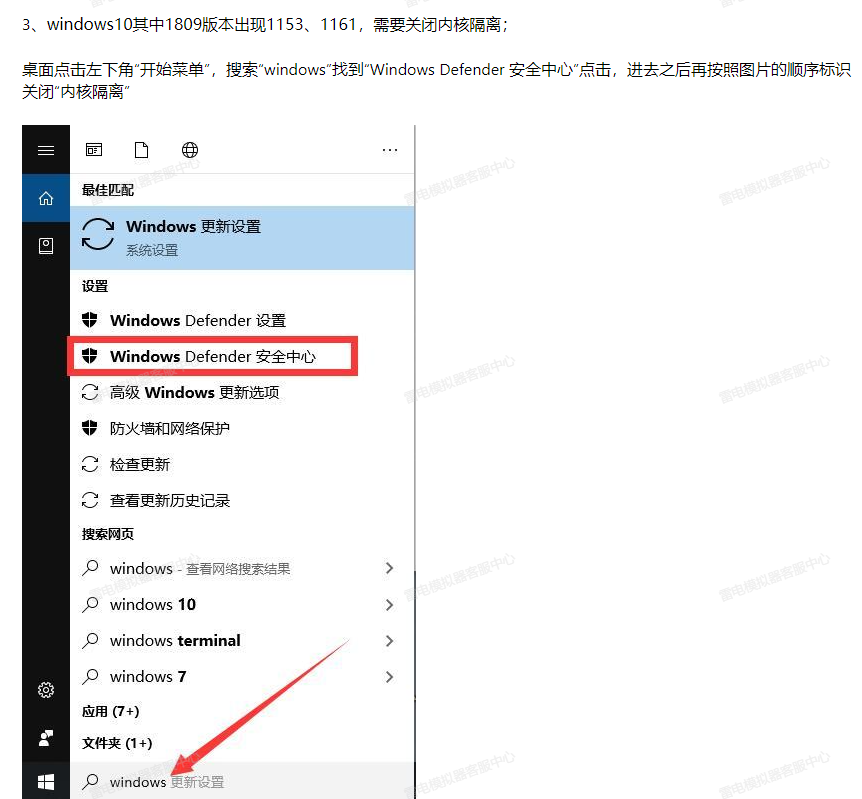Expand arrow for windows 7 suggestion
The height and width of the screenshot is (799, 862).
coord(389,677)
